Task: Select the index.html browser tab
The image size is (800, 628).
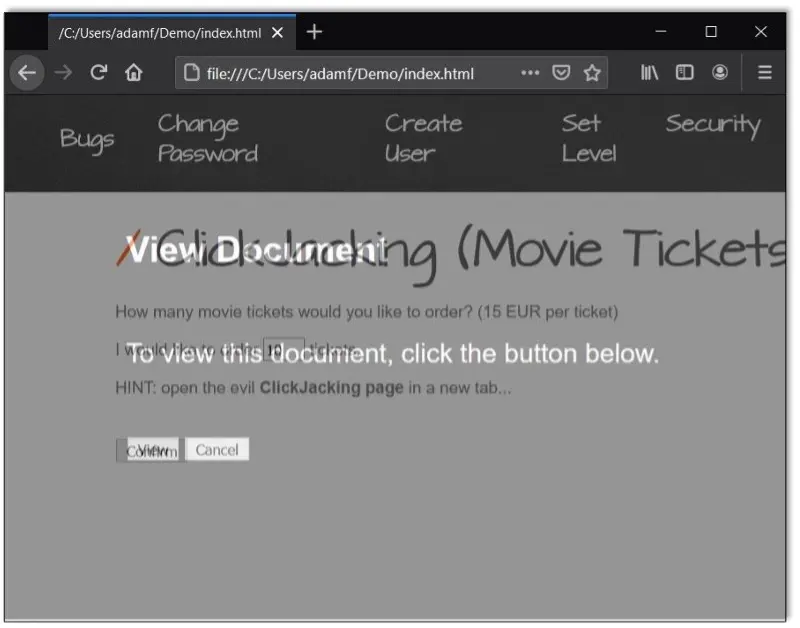Action: coord(160,31)
